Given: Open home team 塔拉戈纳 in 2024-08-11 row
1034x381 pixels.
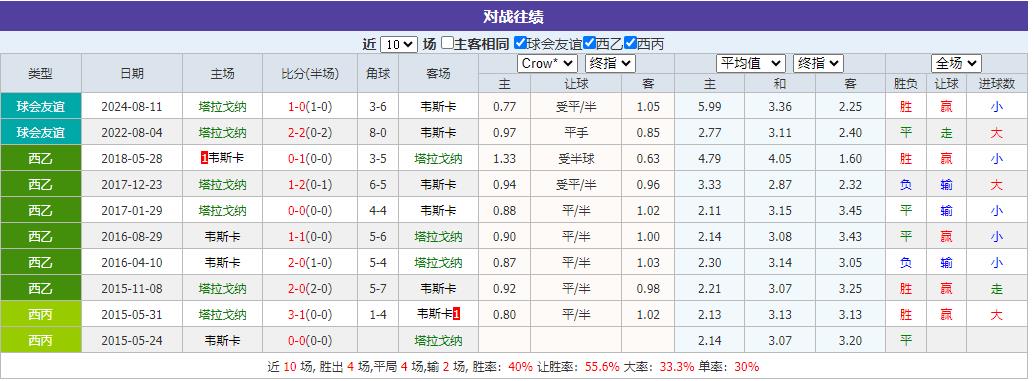Looking at the screenshot, I should (x=222, y=106).
